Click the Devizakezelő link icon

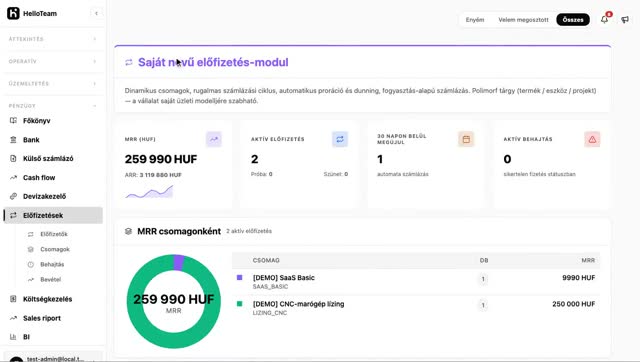13,196
